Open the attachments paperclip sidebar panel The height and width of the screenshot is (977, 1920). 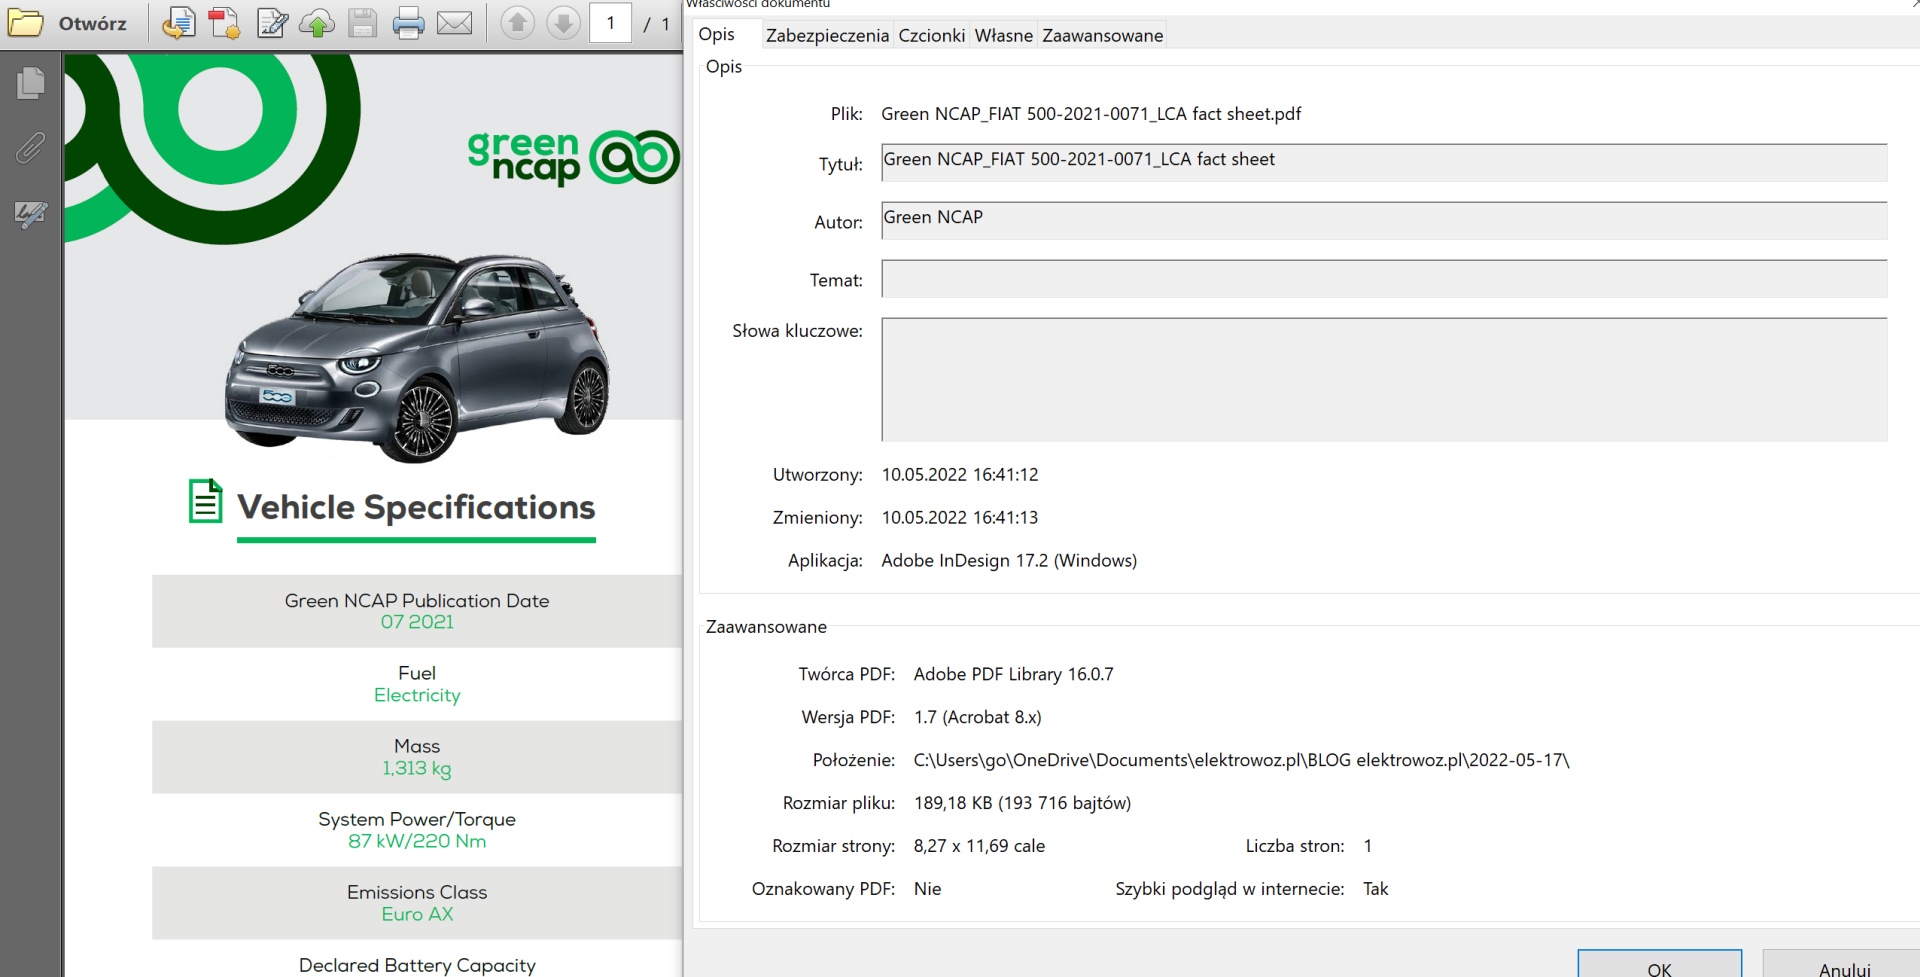(x=31, y=148)
